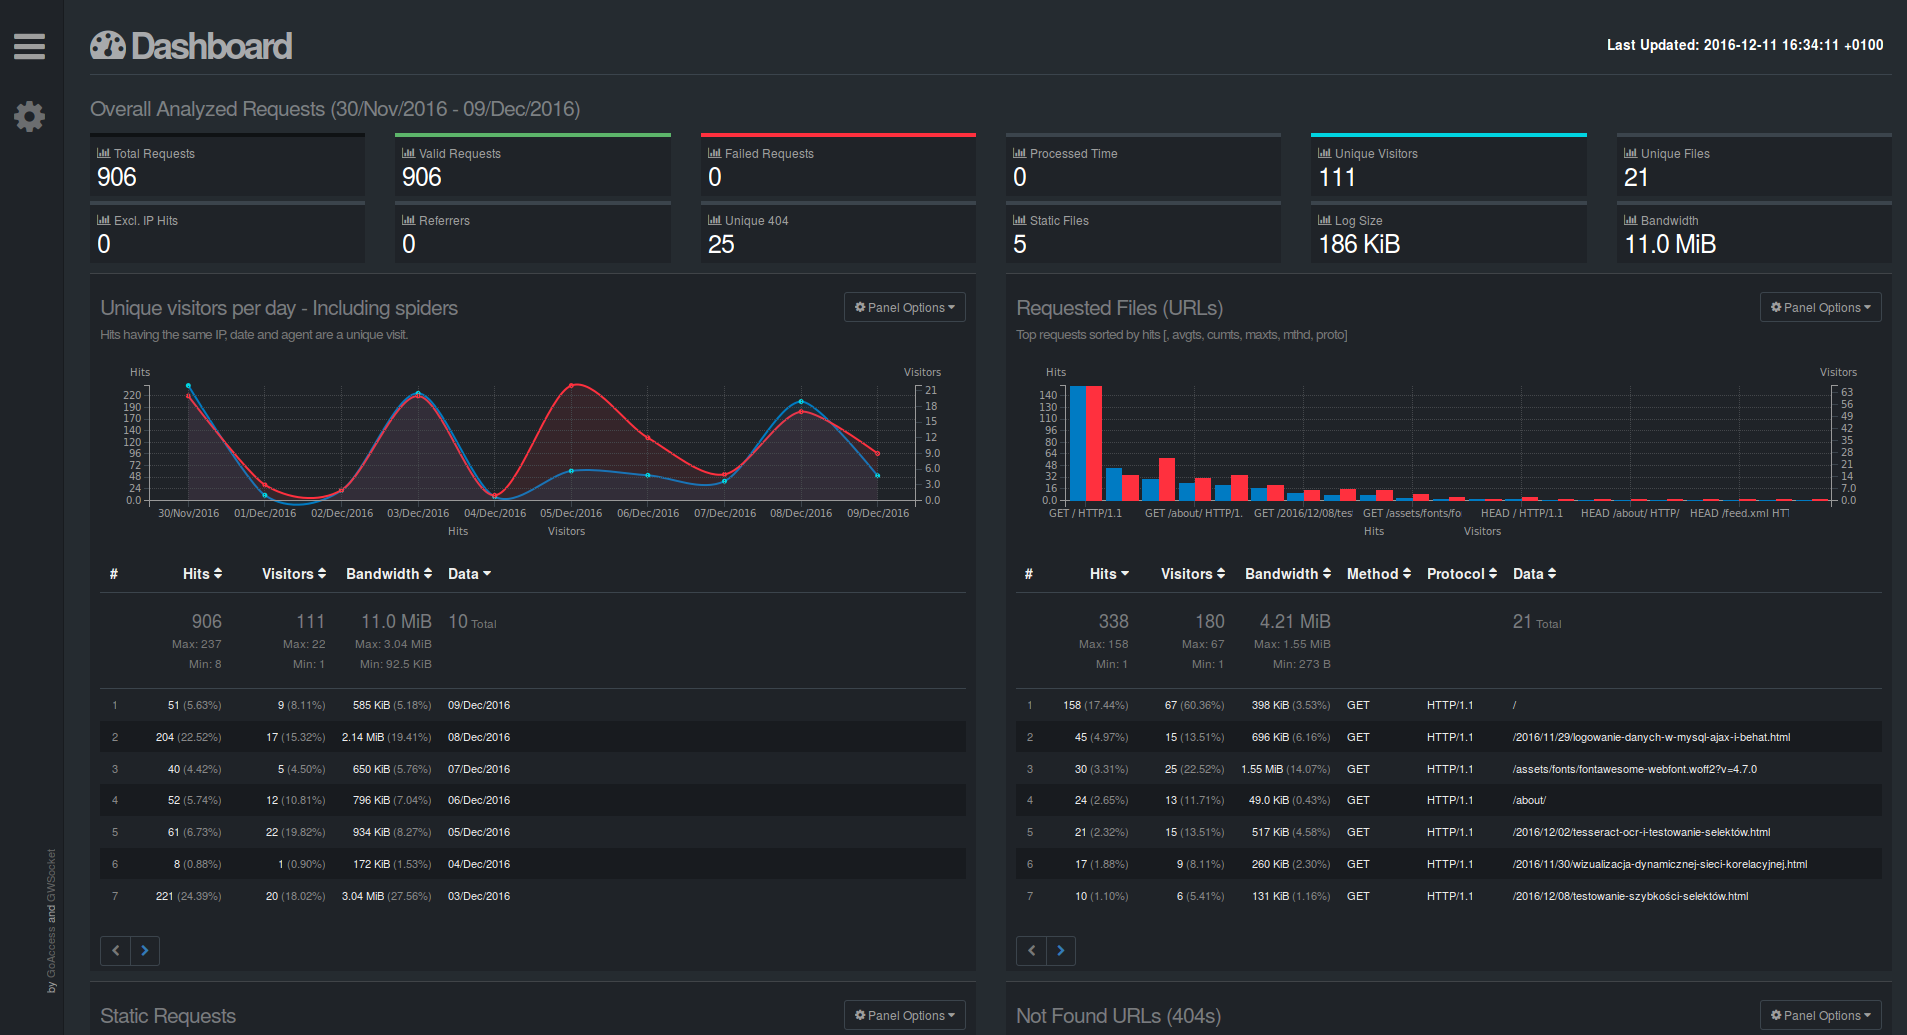Select the 07/Dec/2016 row date
Image resolution: width=1907 pixels, height=1035 pixels.
point(479,769)
